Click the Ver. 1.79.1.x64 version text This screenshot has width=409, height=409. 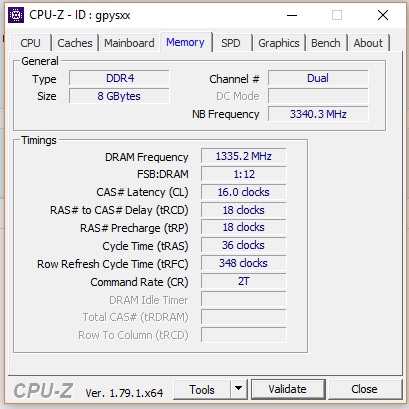pyautogui.click(x=124, y=393)
